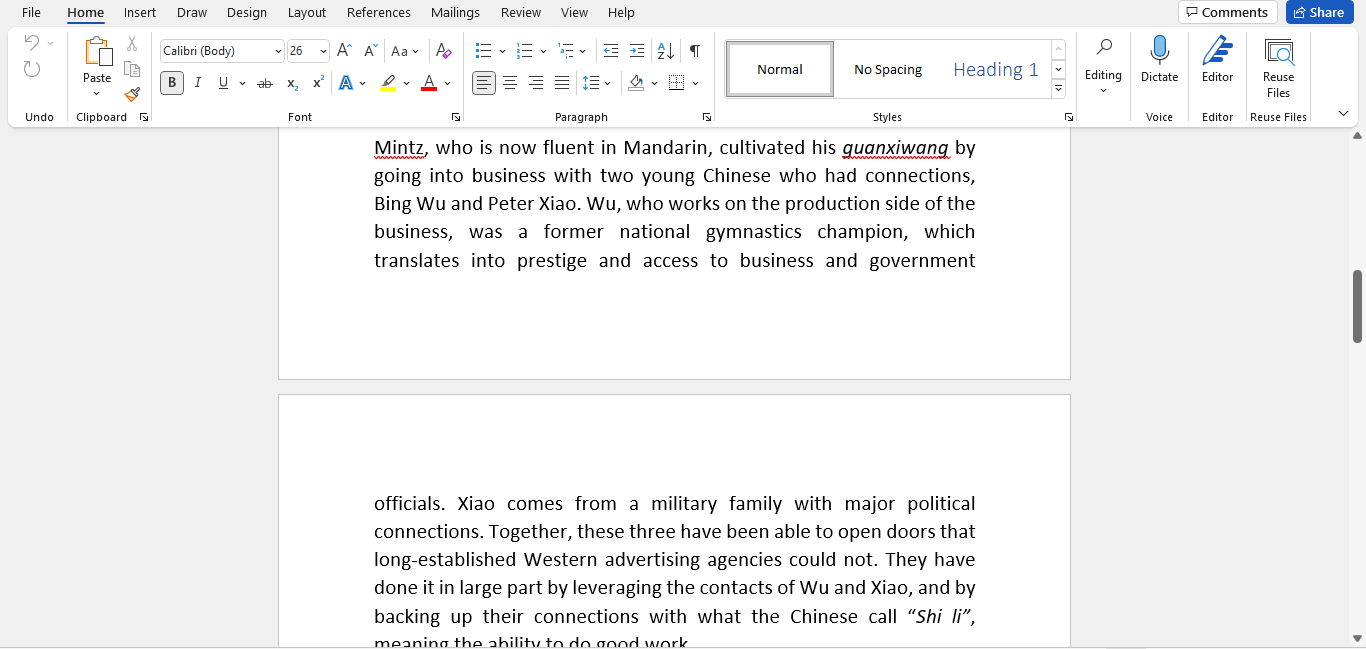Apply italic formatting
This screenshot has width=1366, height=649.
pyautogui.click(x=197, y=83)
